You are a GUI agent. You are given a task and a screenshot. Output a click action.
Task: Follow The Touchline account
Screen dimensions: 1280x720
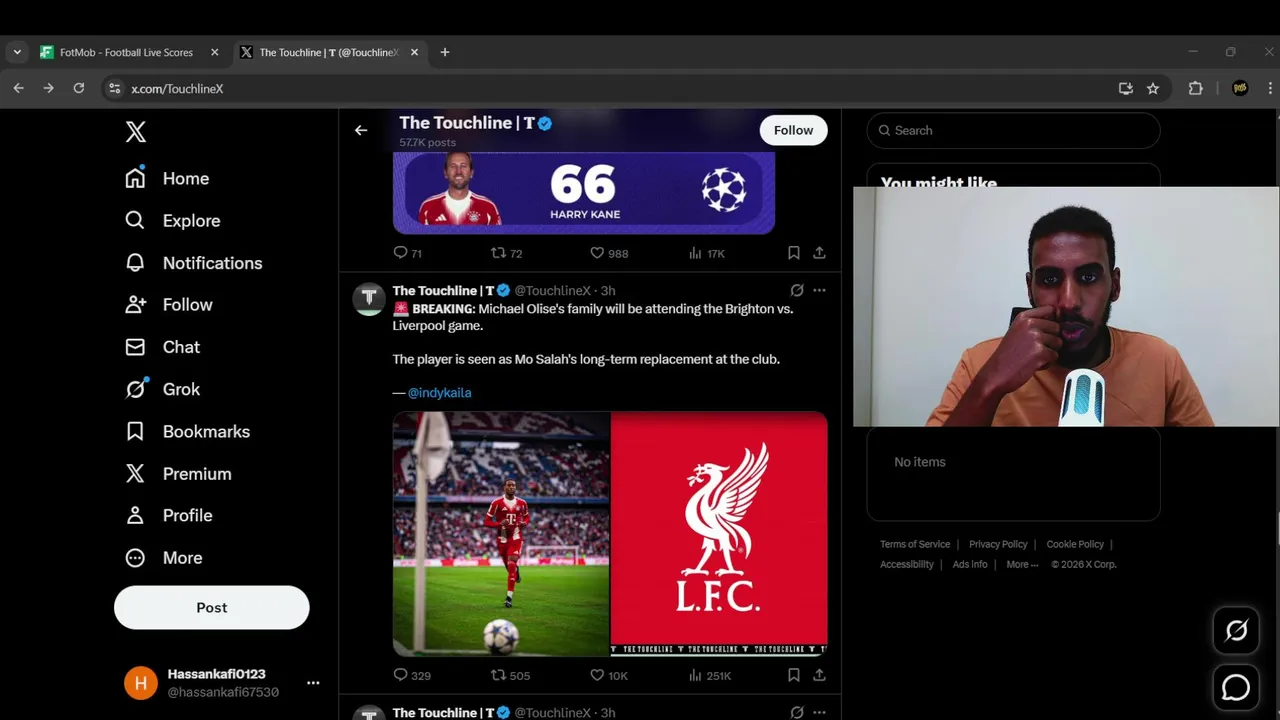pyautogui.click(x=793, y=130)
